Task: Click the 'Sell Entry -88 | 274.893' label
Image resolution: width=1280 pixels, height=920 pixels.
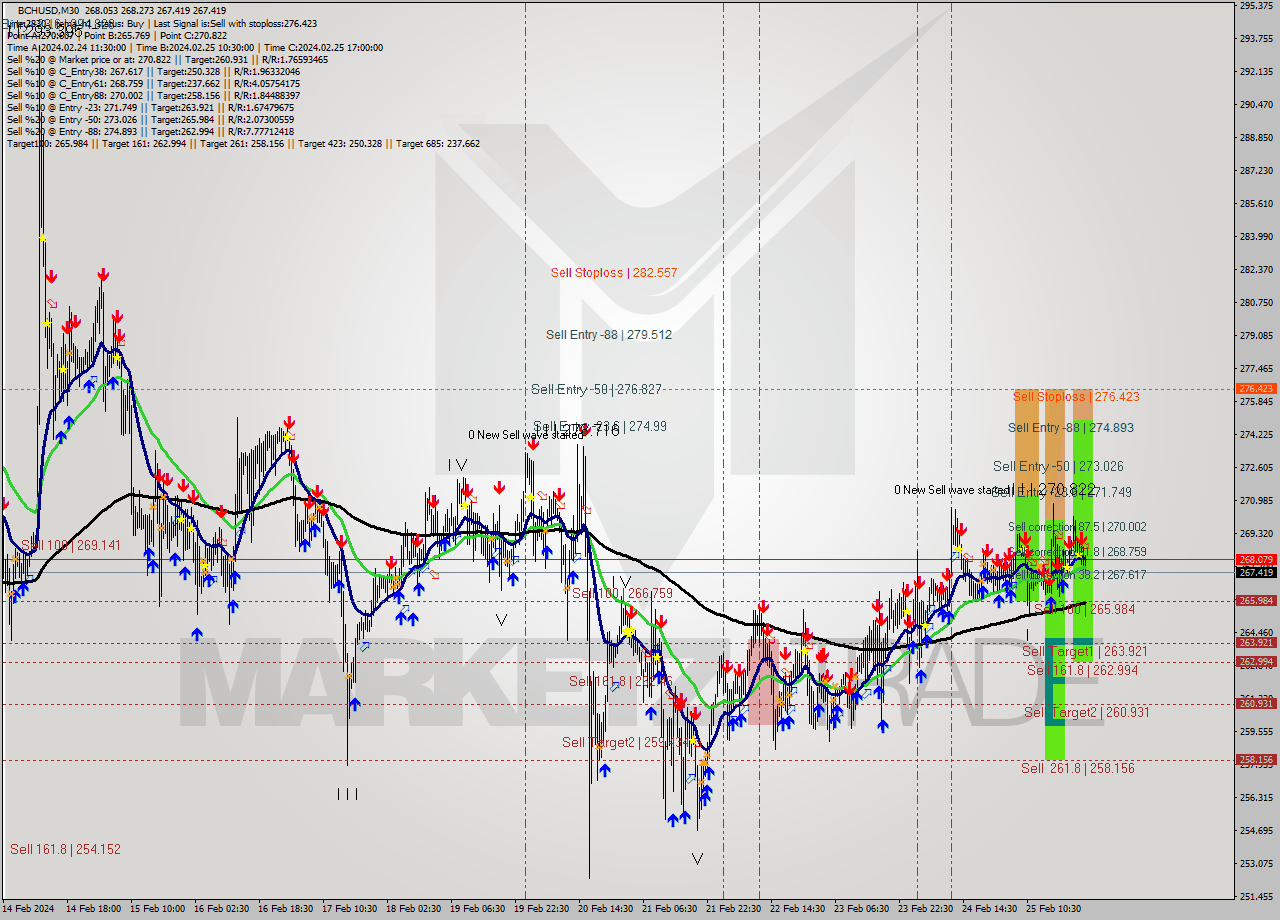Action: (1071, 428)
